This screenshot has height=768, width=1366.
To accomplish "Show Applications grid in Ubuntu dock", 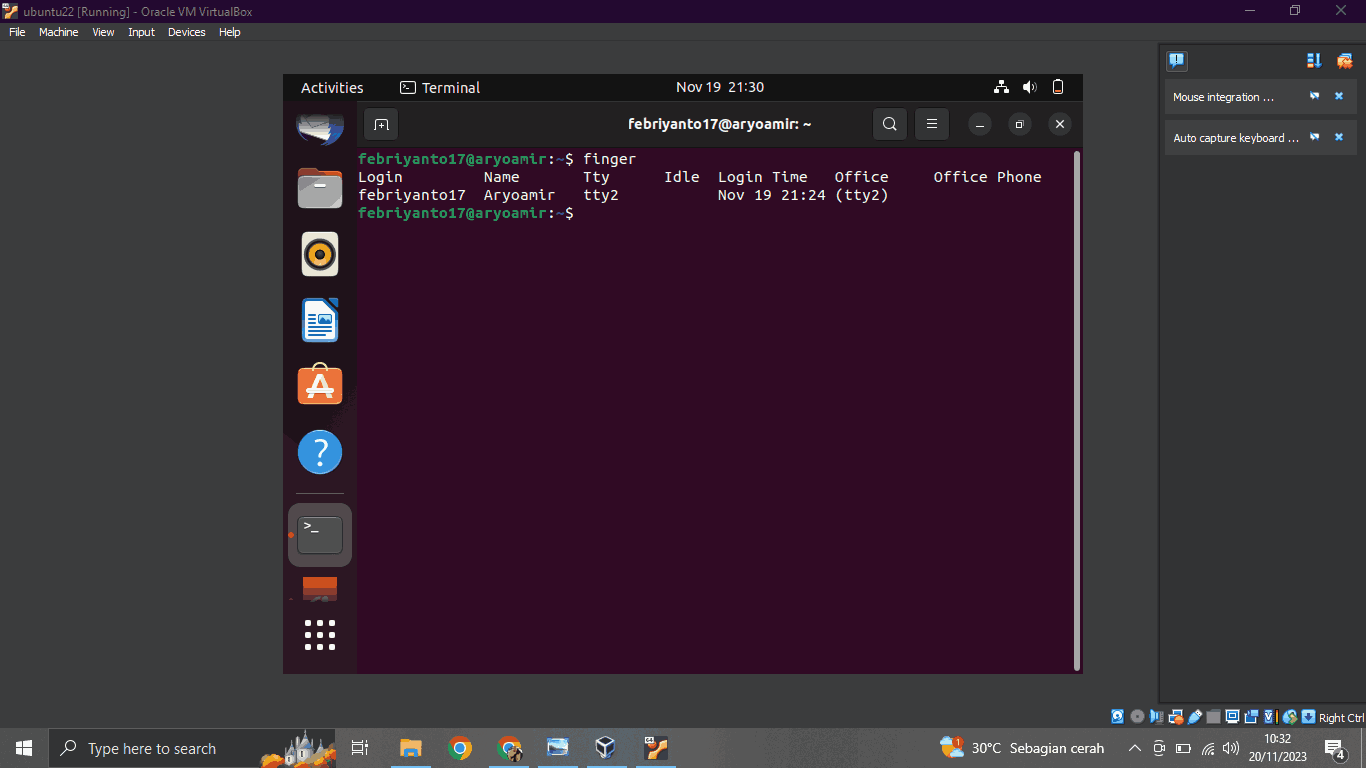I will click(x=320, y=635).
